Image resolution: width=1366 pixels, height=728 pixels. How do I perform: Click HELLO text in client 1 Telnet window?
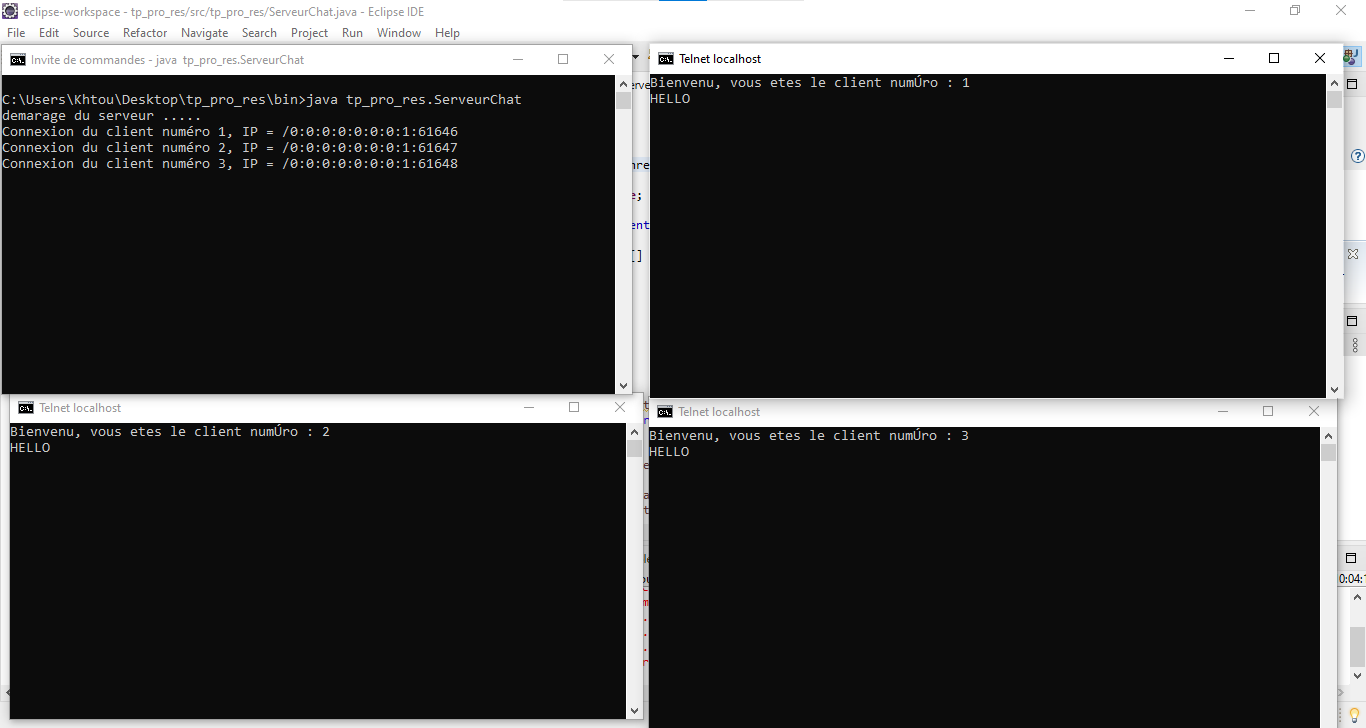click(x=670, y=98)
